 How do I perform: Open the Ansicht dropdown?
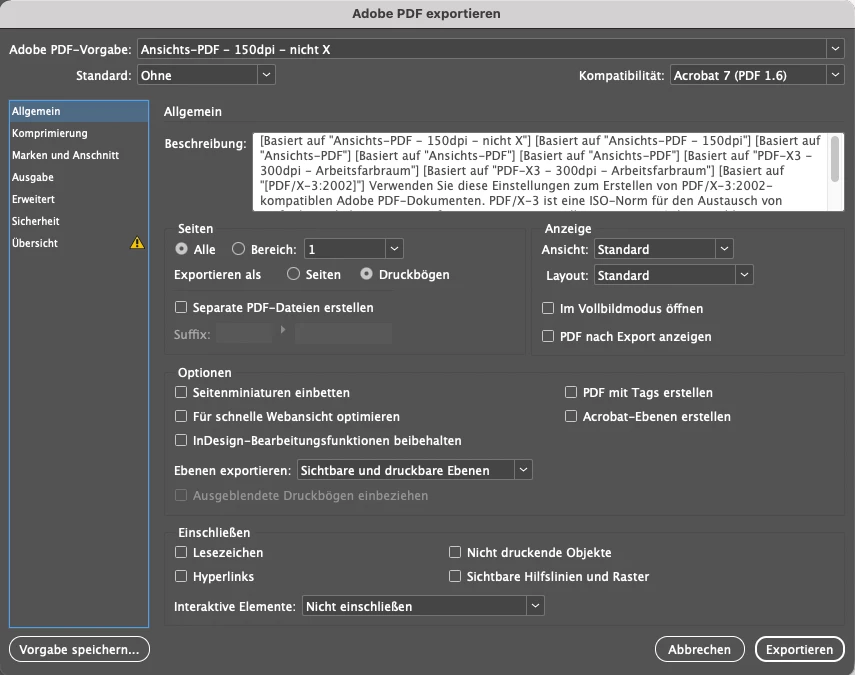pos(664,249)
